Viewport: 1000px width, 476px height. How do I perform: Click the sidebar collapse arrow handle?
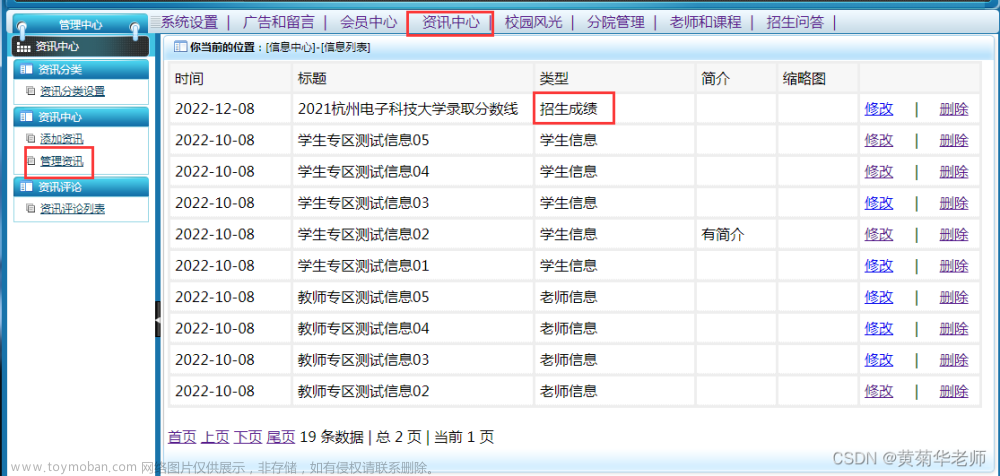click(158, 319)
